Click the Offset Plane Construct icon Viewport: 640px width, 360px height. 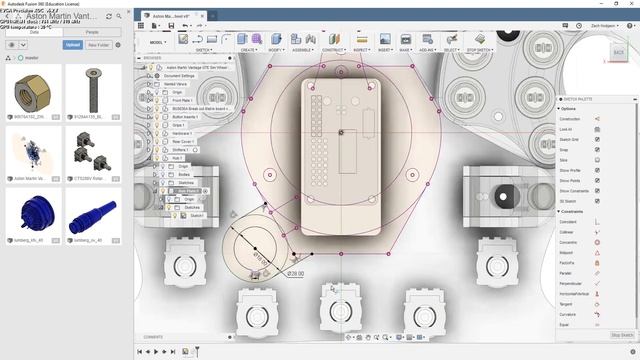click(x=334, y=39)
